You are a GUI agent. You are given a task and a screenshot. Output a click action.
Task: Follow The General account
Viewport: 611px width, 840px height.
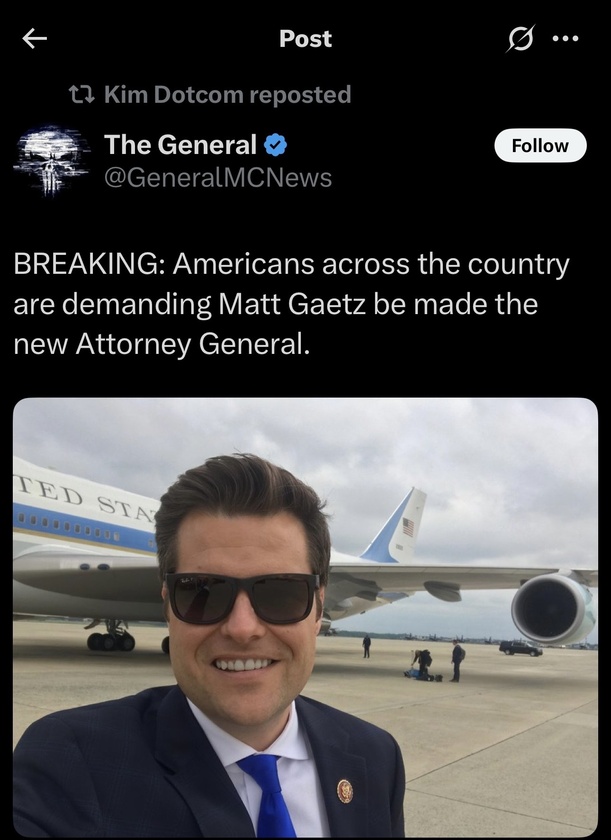[540, 145]
